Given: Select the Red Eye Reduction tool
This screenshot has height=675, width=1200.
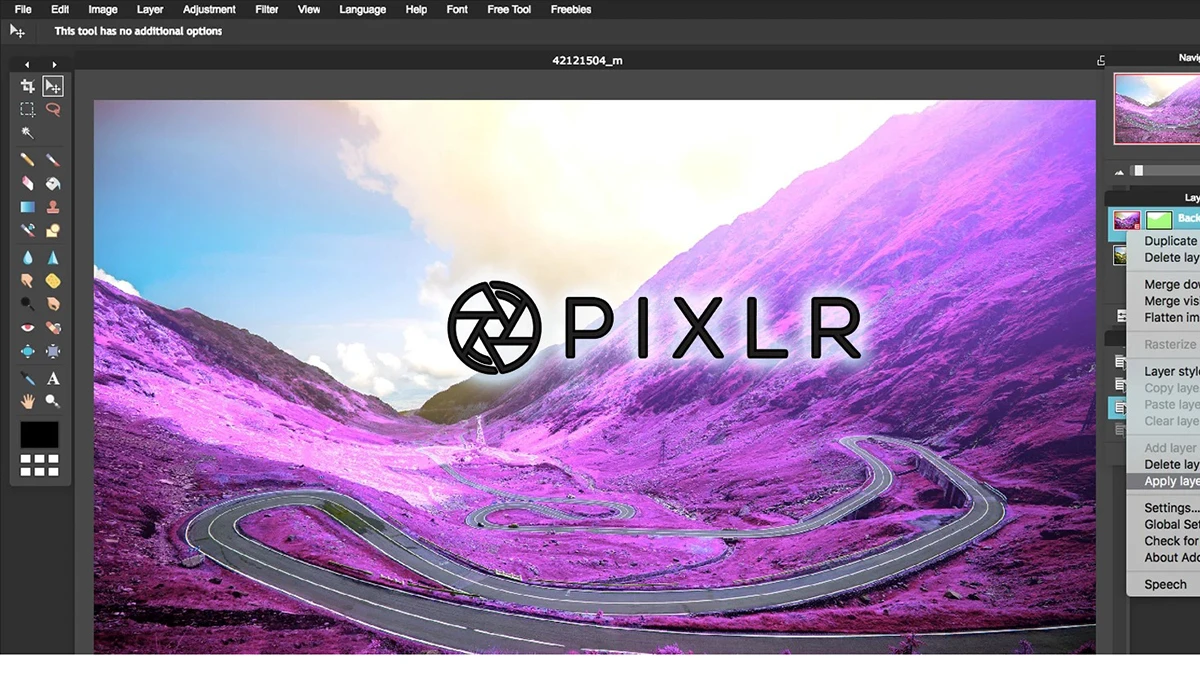Looking at the screenshot, I should [x=28, y=327].
